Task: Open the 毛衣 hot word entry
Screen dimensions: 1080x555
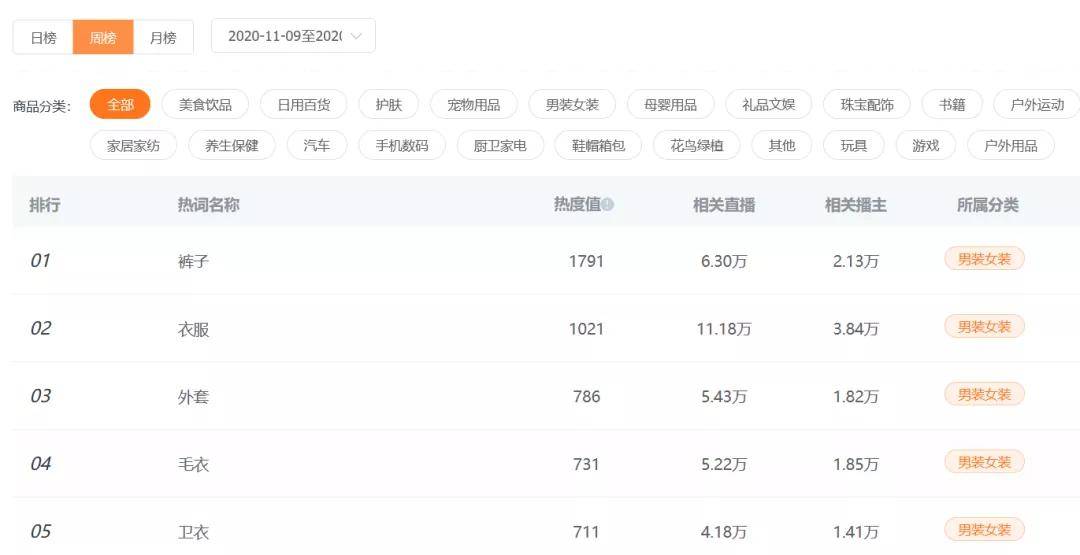Action: 194,464
